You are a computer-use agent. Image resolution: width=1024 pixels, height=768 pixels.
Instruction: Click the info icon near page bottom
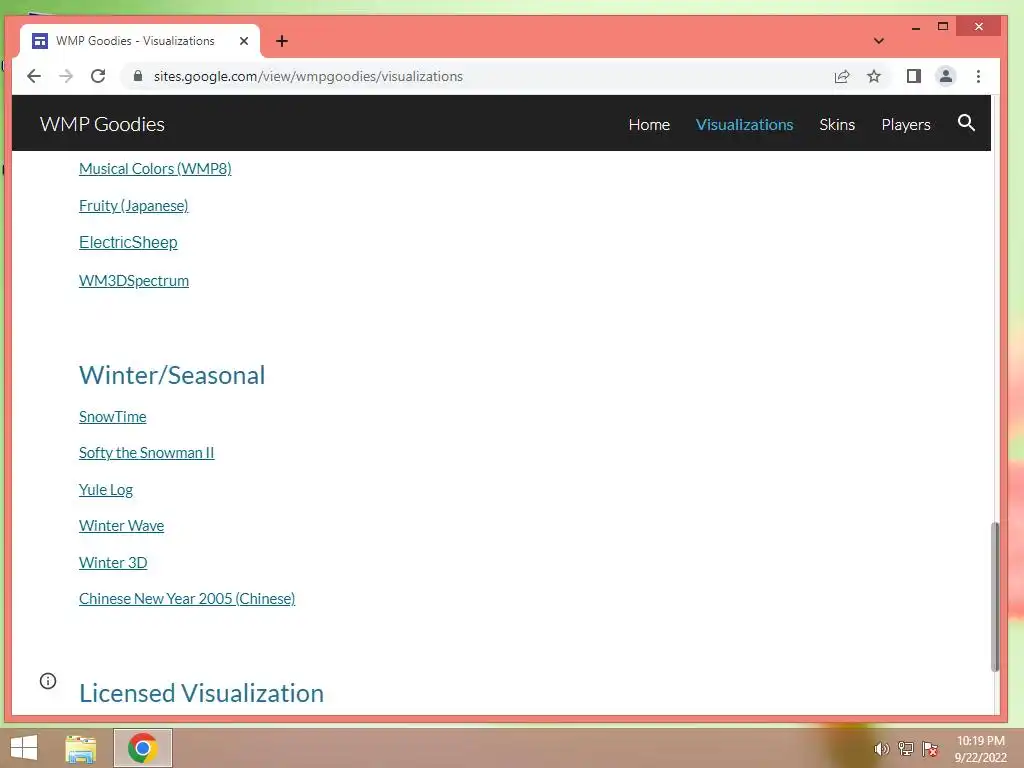click(48, 681)
